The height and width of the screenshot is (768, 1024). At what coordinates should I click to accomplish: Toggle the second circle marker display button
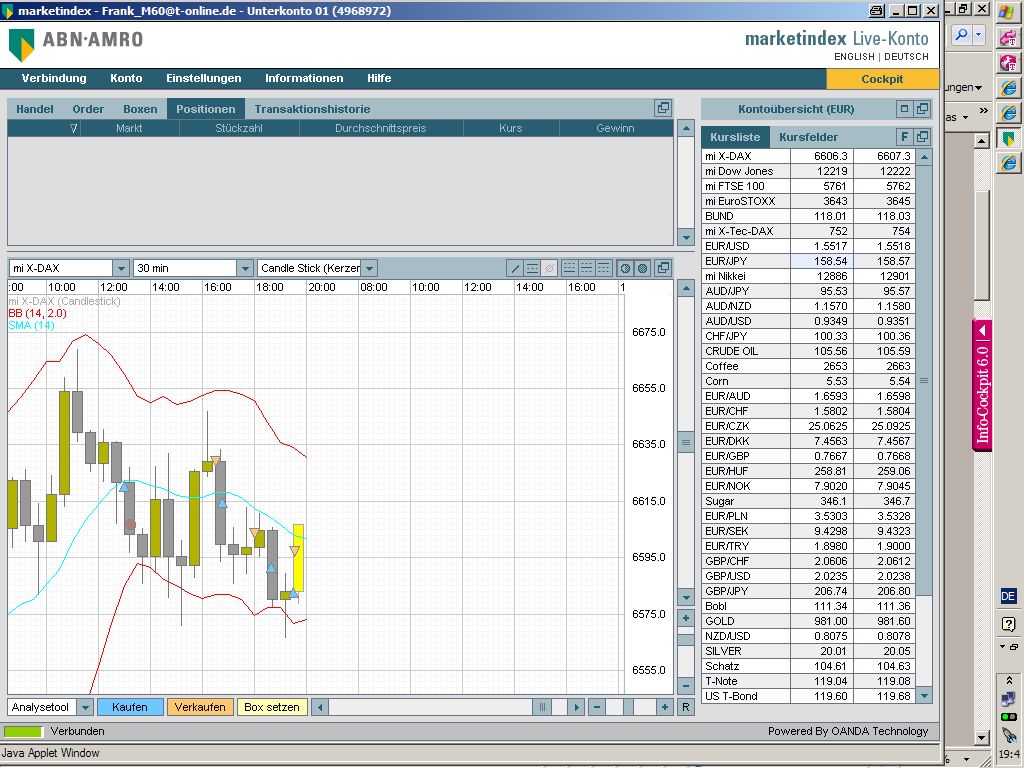[642, 268]
